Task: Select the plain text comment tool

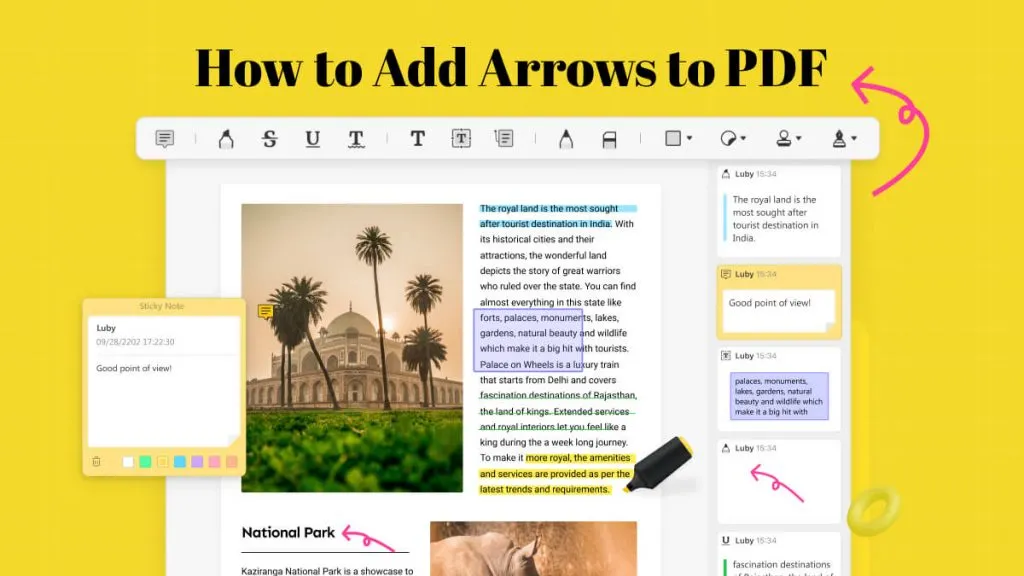Action: (417, 139)
